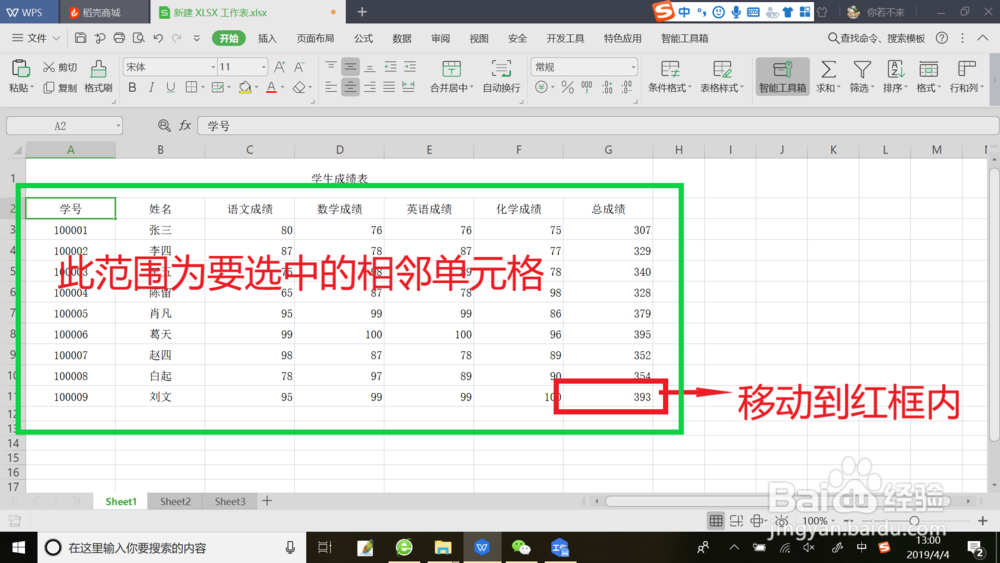This screenshot has width=1000, height=563.
Task: Open the font name dropdown 宋体
Action: point(170,67)
